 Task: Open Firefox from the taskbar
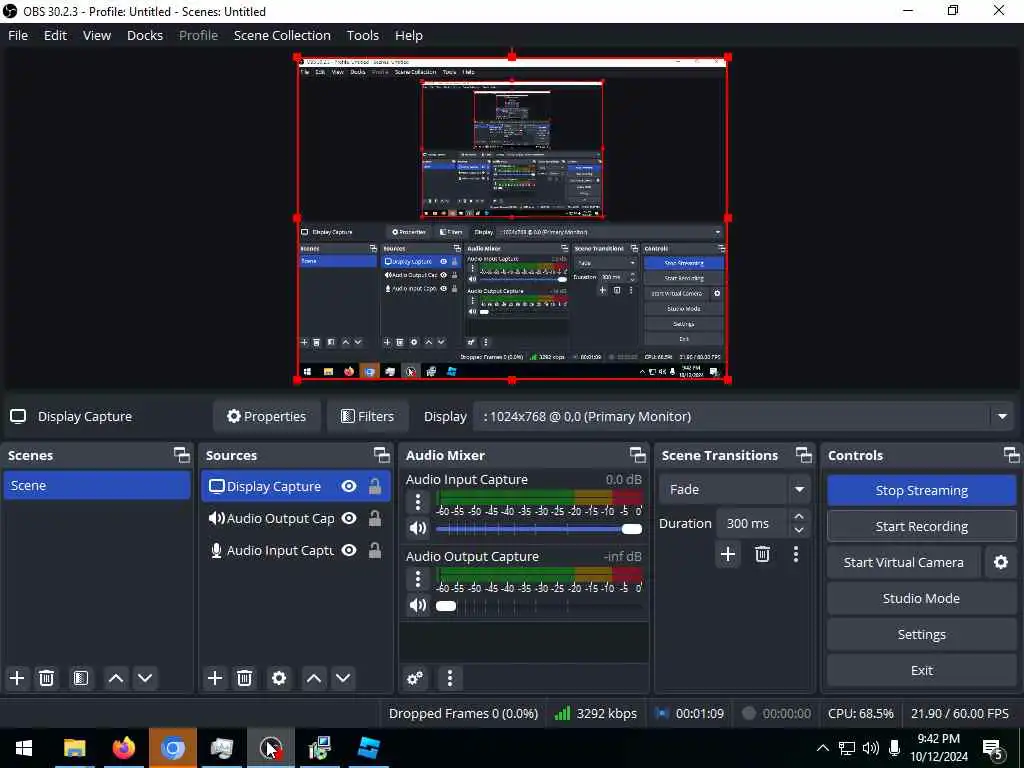tap(123, 748)
